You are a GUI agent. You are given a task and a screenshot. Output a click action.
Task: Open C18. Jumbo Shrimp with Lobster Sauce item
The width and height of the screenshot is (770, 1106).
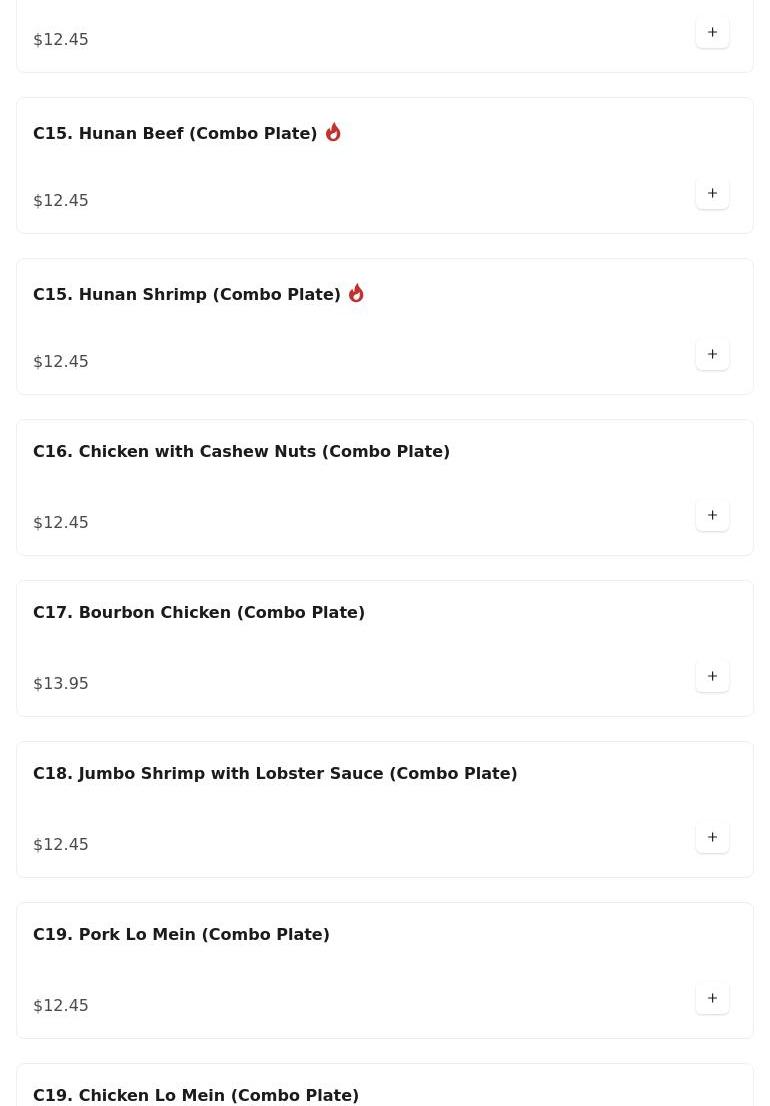[275, 773]
